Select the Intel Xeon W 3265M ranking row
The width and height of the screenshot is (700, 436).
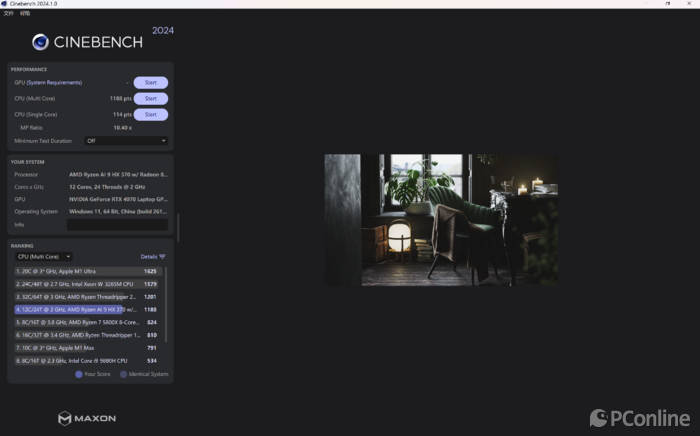pos(87,284)
